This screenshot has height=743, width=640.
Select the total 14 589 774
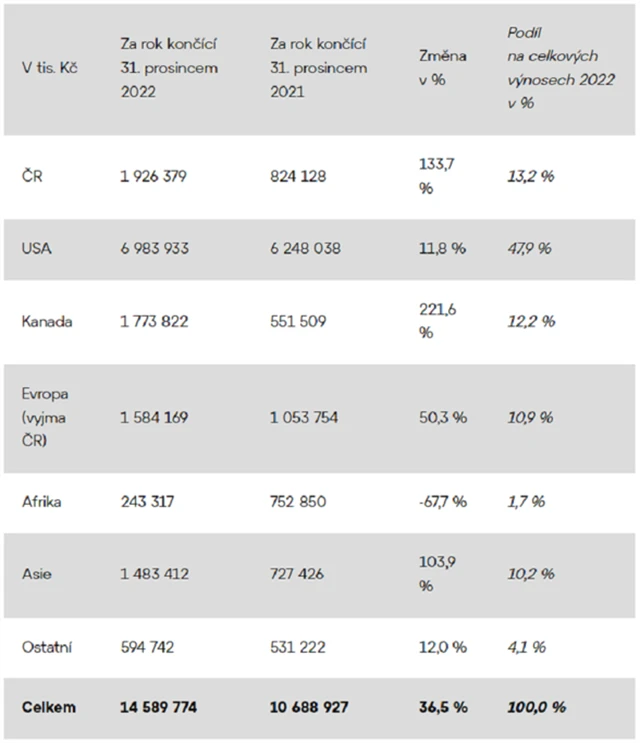[x=158, y=707]
